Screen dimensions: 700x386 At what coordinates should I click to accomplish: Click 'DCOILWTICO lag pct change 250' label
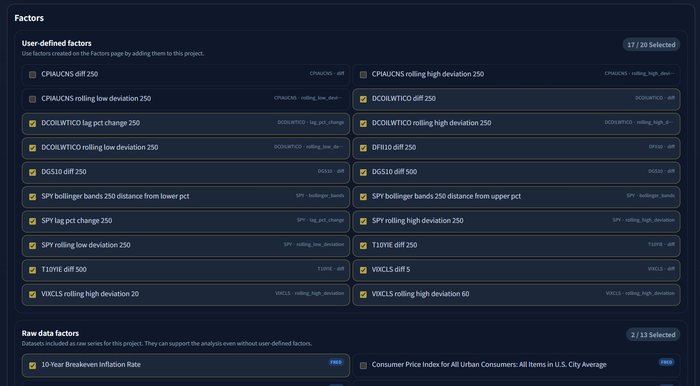(x=91, y=123)
